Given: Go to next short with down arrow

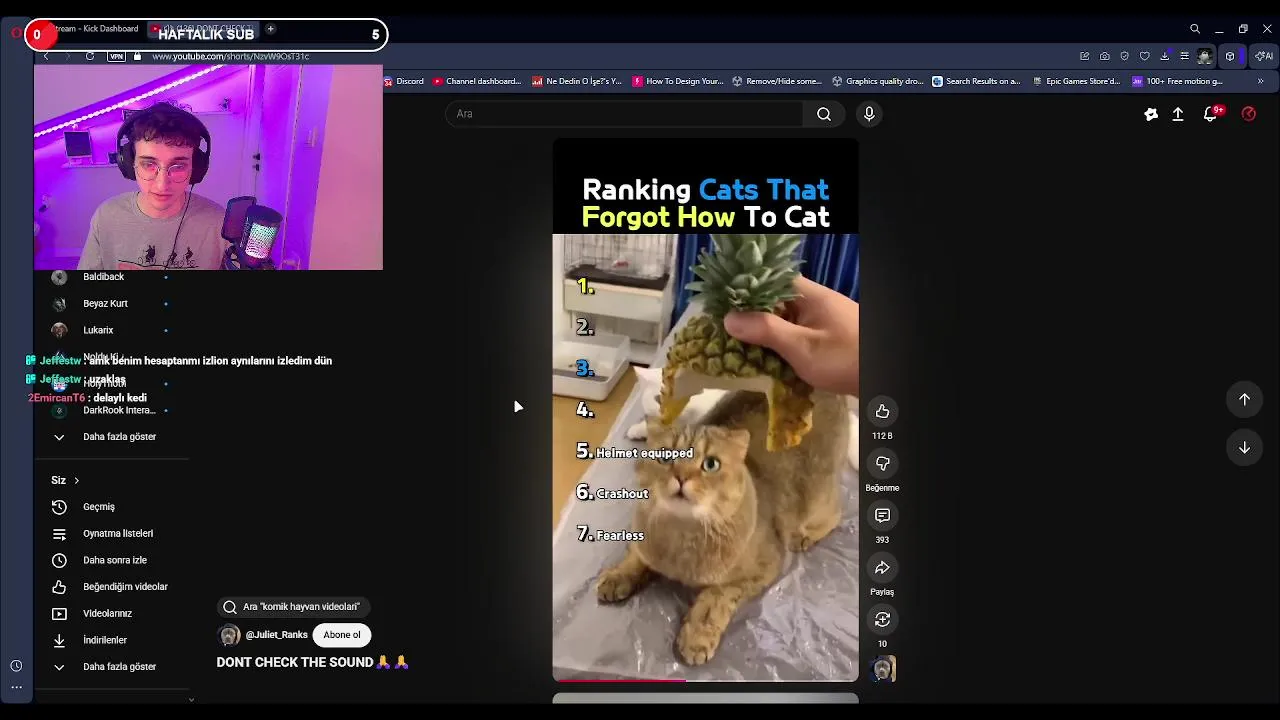Looking at the screenshot, I should [x=1244, y=448].
